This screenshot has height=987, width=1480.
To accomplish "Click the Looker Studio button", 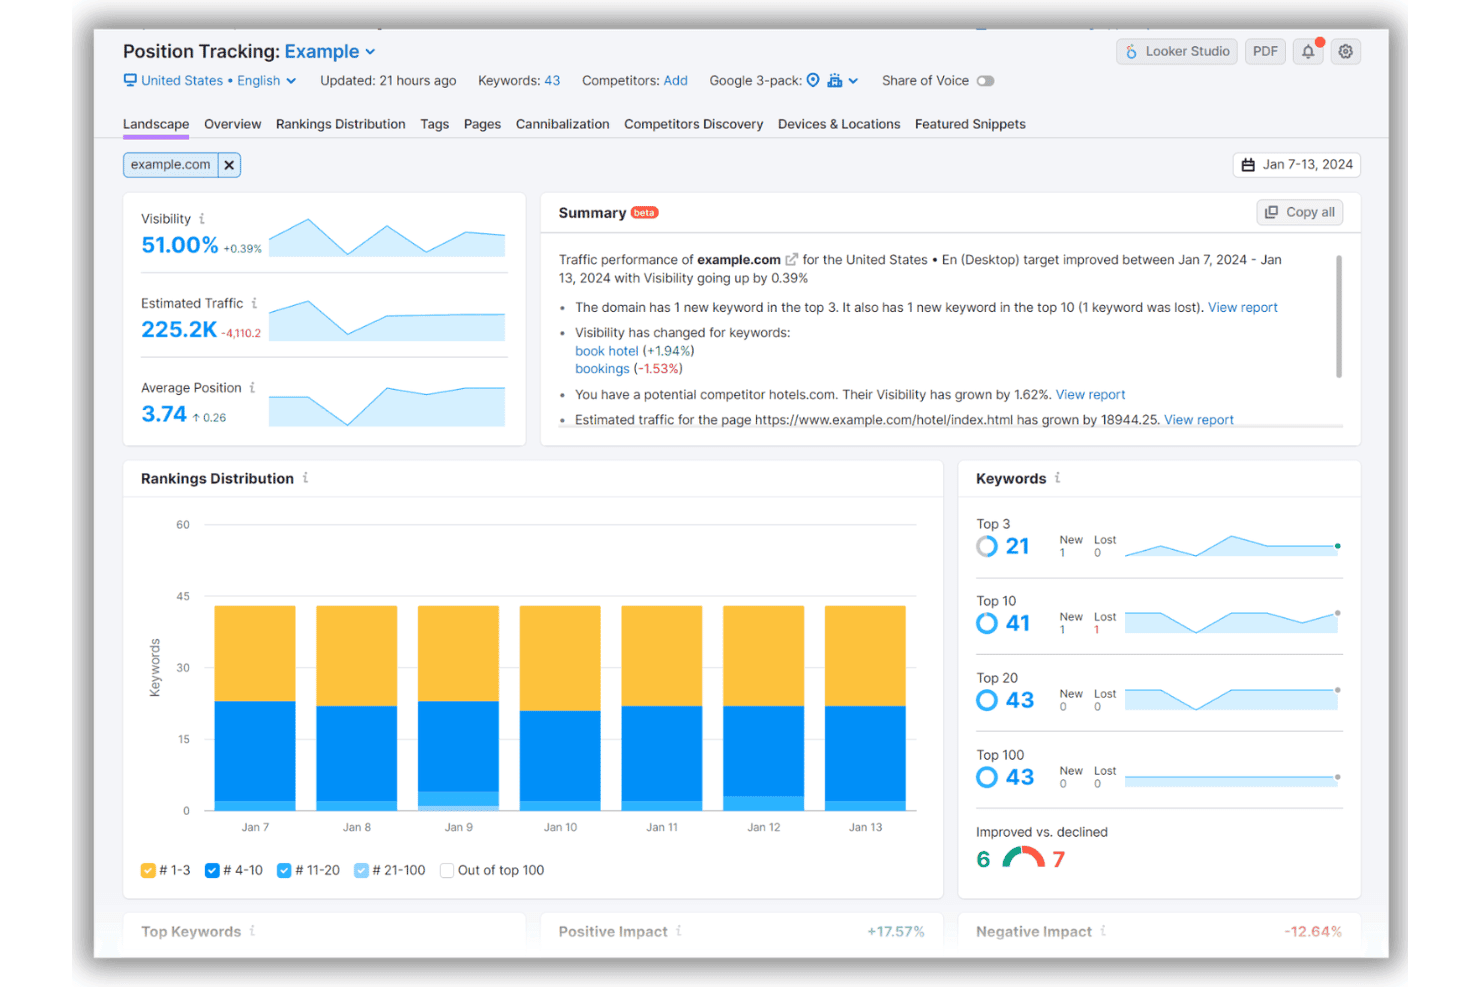I will point(1177,51).
